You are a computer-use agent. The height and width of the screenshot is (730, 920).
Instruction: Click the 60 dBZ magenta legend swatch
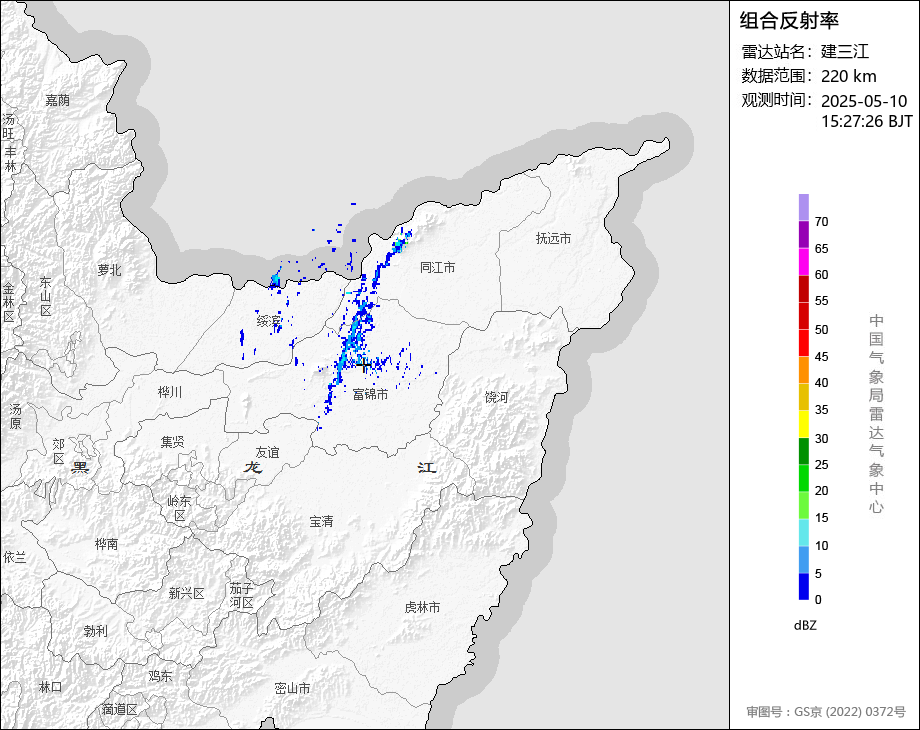[x=804, y=261]
